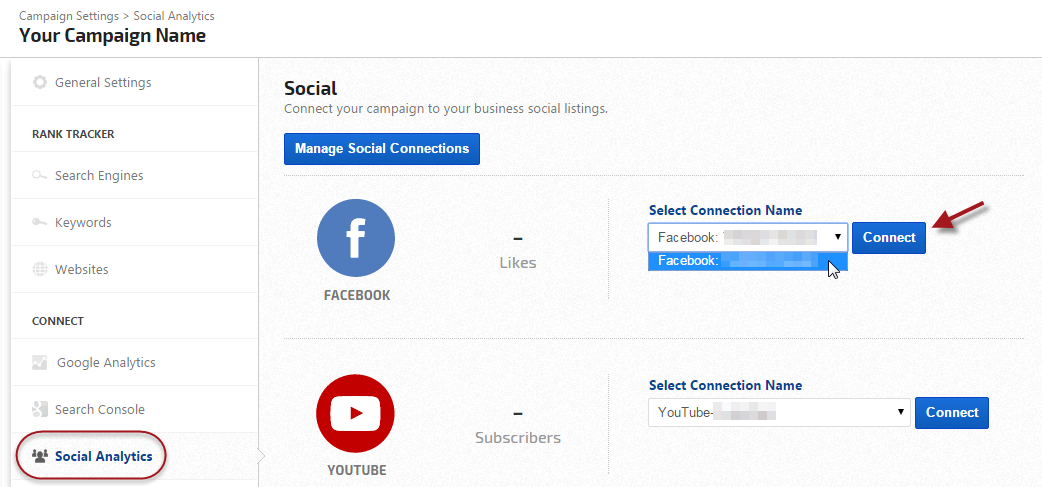Select Websites in the sidebar
Screen dimensions: 1042x487
(x=82, y=269)
